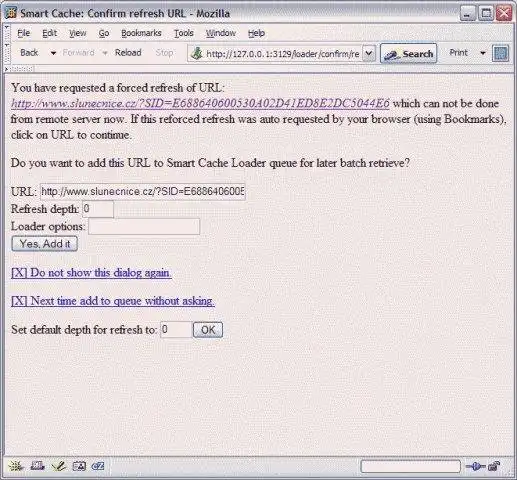This screenshot has width=517, height=480.
Task: Click the Mozilla throbber icon at toolbar right
Action: [500, 53]
